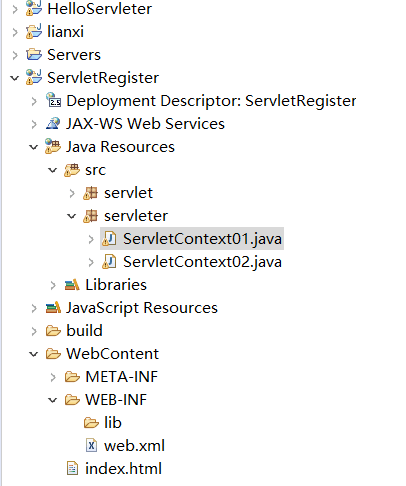Expand the build folder arrow
The image size is (406, 486).
pyautogui.click(x=34, y=331)
